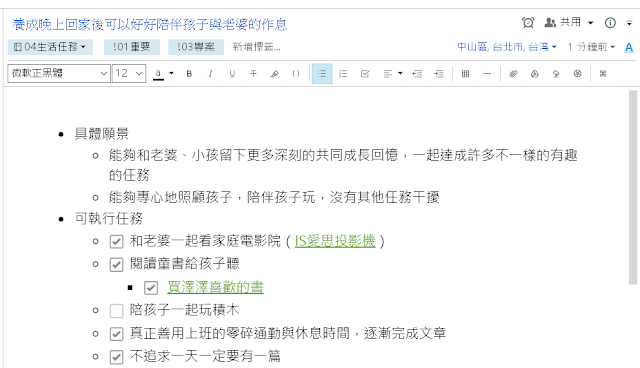Uncheck 閱讀童書給孩子聽 checkbox
This screenshot has height=368, width=640.
click(116, 265)
